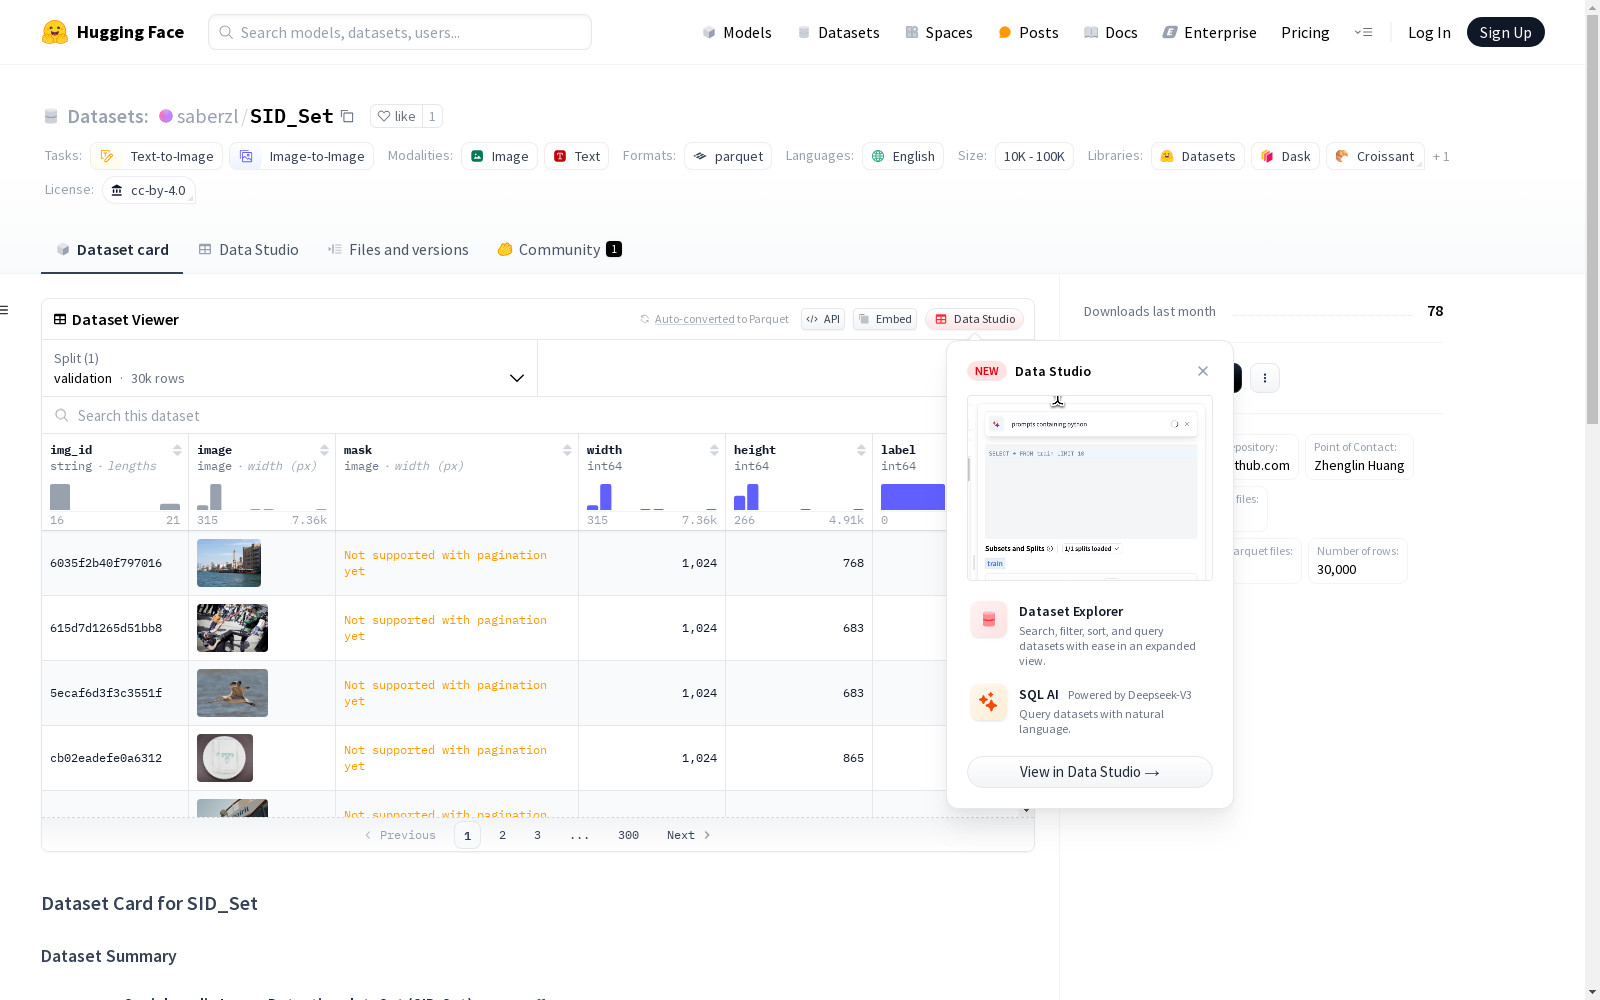This screenshot has width=1600, height=1000.
Task: Click the Dask library tag
Action: [1286, 156]
